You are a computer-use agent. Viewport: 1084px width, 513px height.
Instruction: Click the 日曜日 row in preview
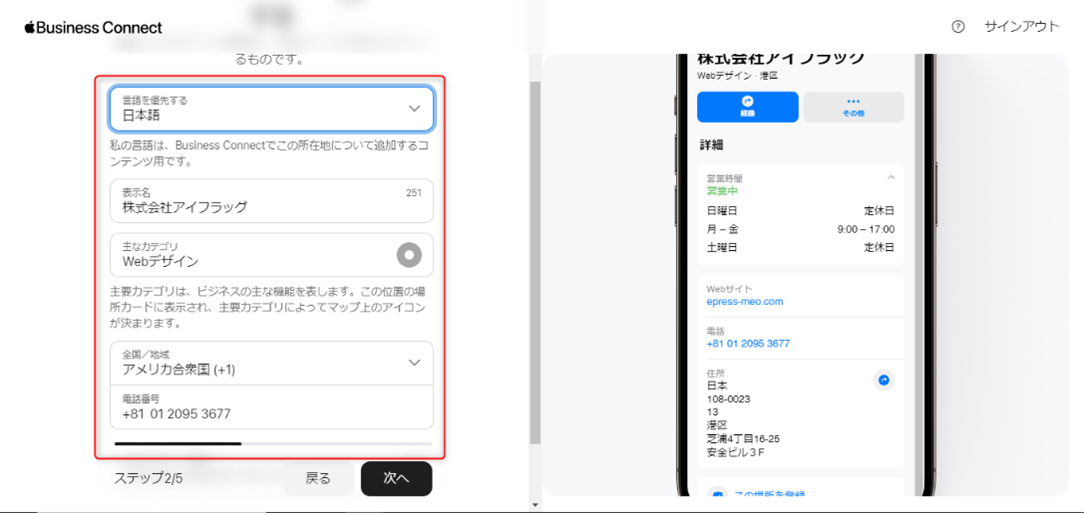801,210
